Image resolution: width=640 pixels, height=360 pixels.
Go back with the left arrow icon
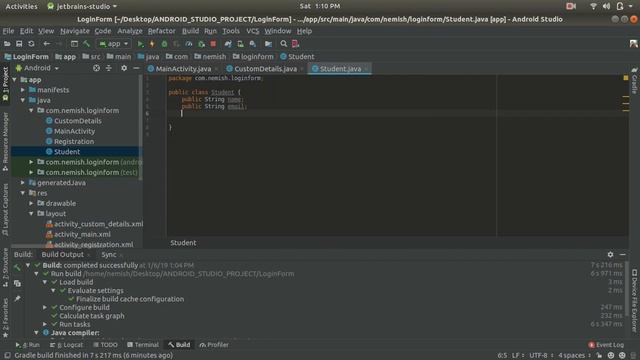pos(47,44)
